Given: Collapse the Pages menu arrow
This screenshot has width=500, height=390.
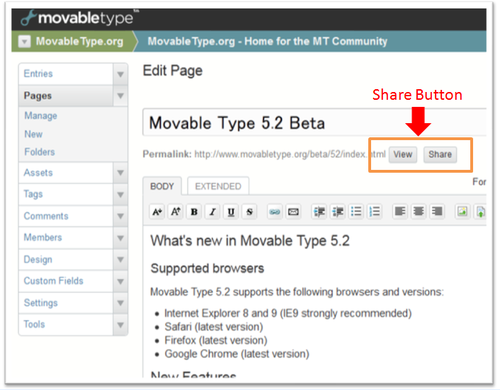Looking at the screenshot, I should [x=120, y=96].
